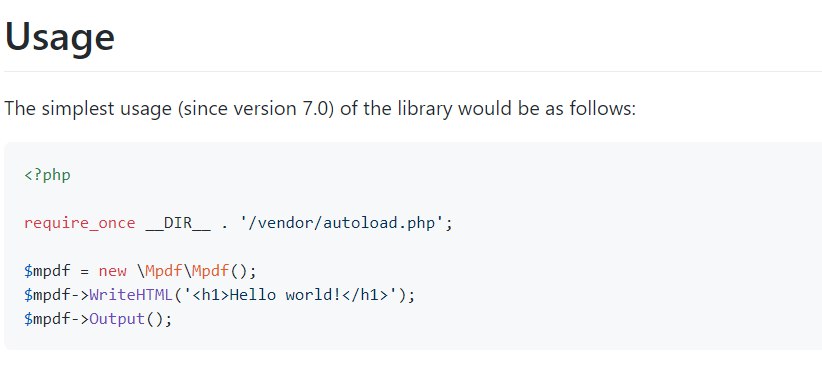
Task: Click the WriteHTML method name
Action: point(131,295)
